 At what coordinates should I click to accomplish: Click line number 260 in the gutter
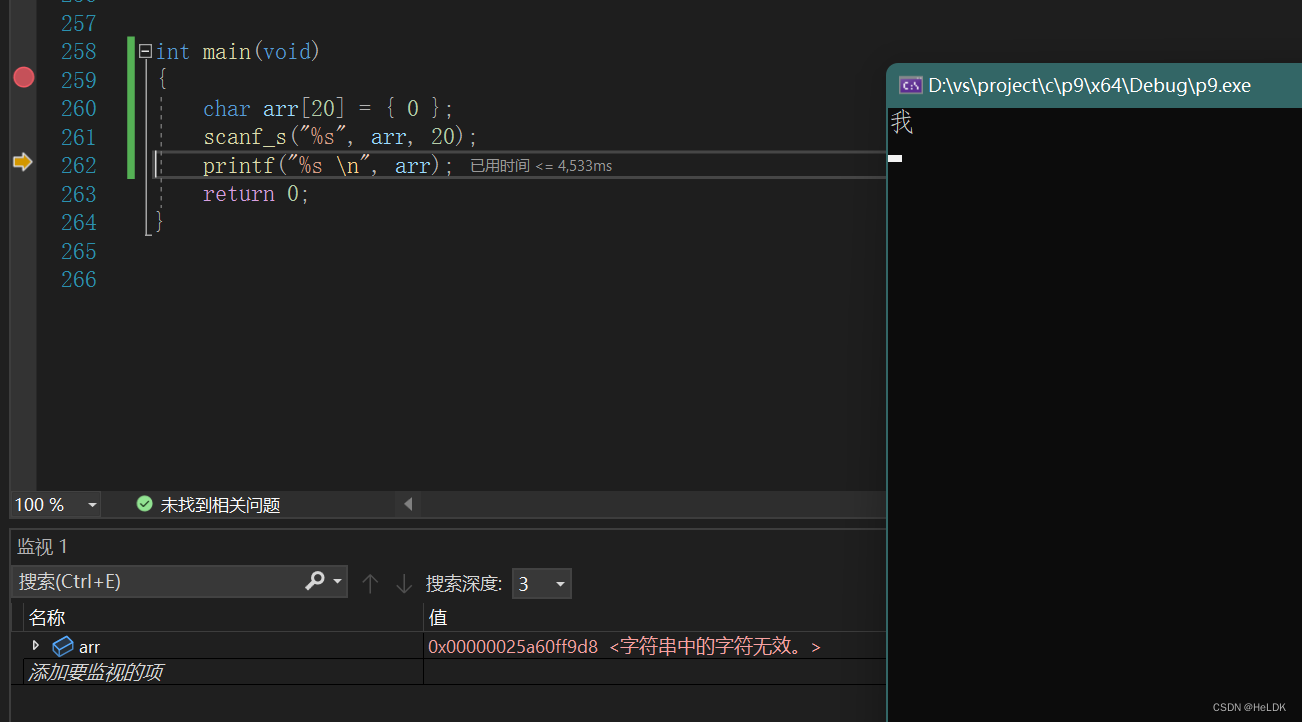78,108
